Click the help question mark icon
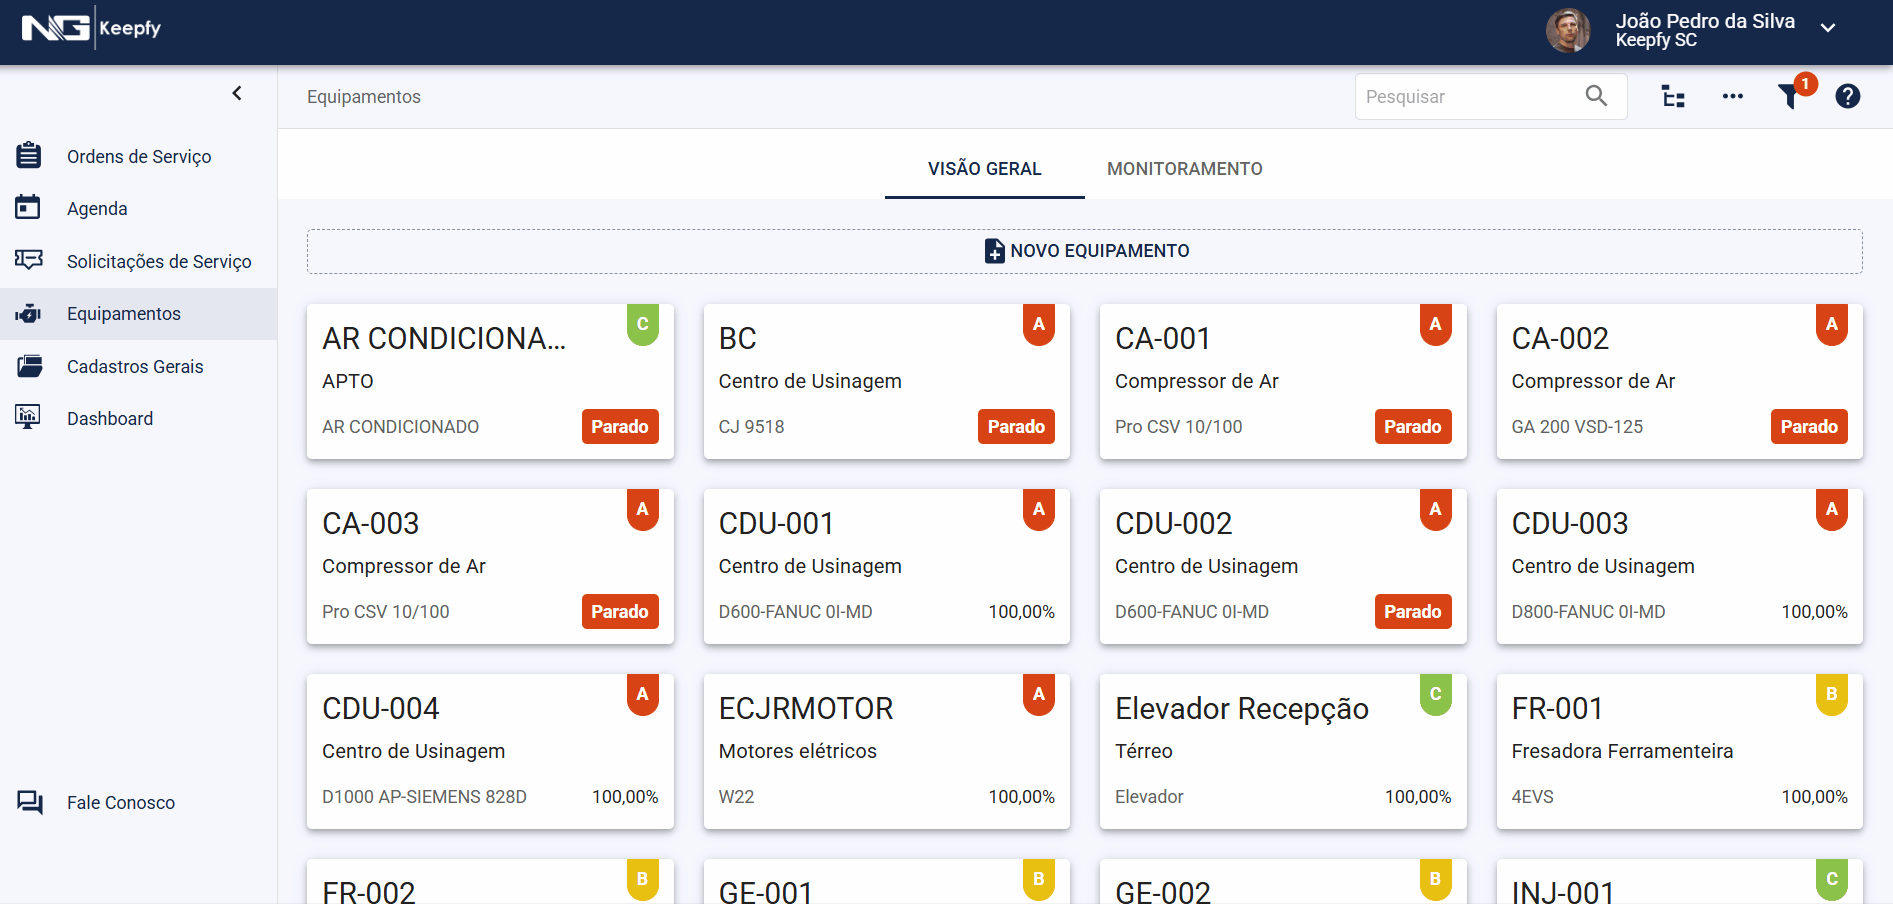This screenshot has height=904, width=1893. click(1847, 96)
